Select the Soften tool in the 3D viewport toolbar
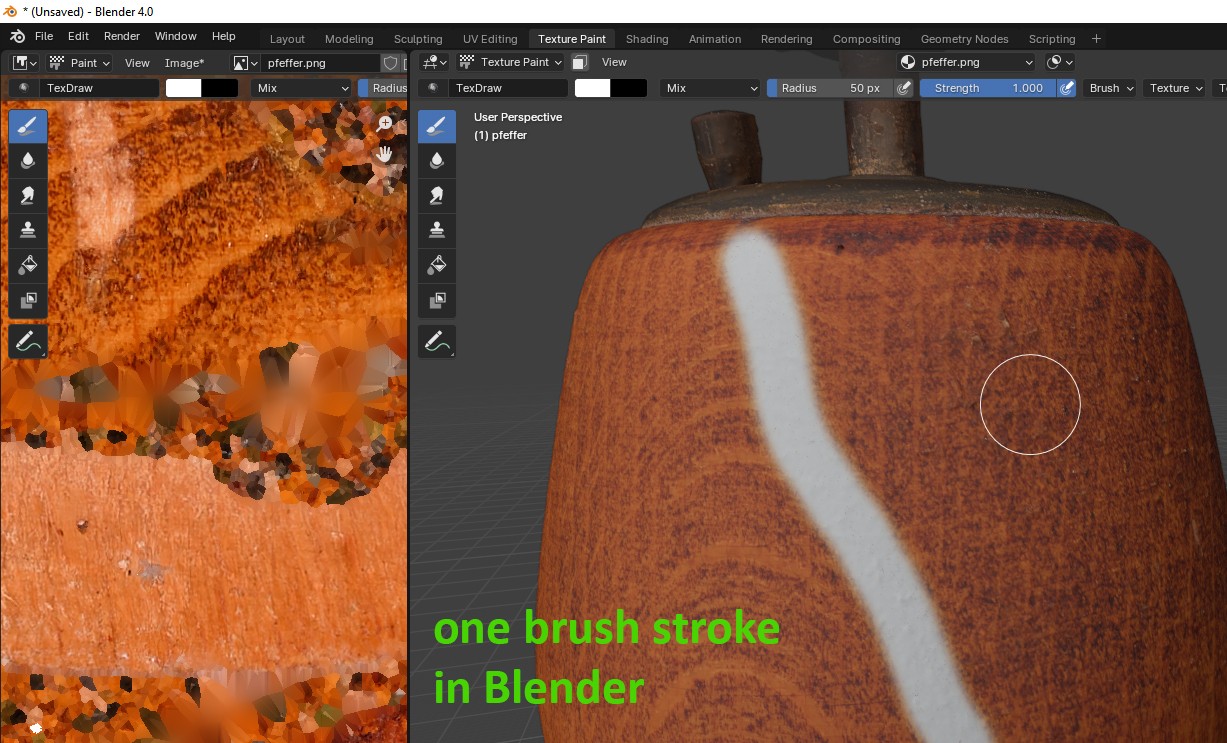Screen dimensions: 1227x743 coord(437,160)
